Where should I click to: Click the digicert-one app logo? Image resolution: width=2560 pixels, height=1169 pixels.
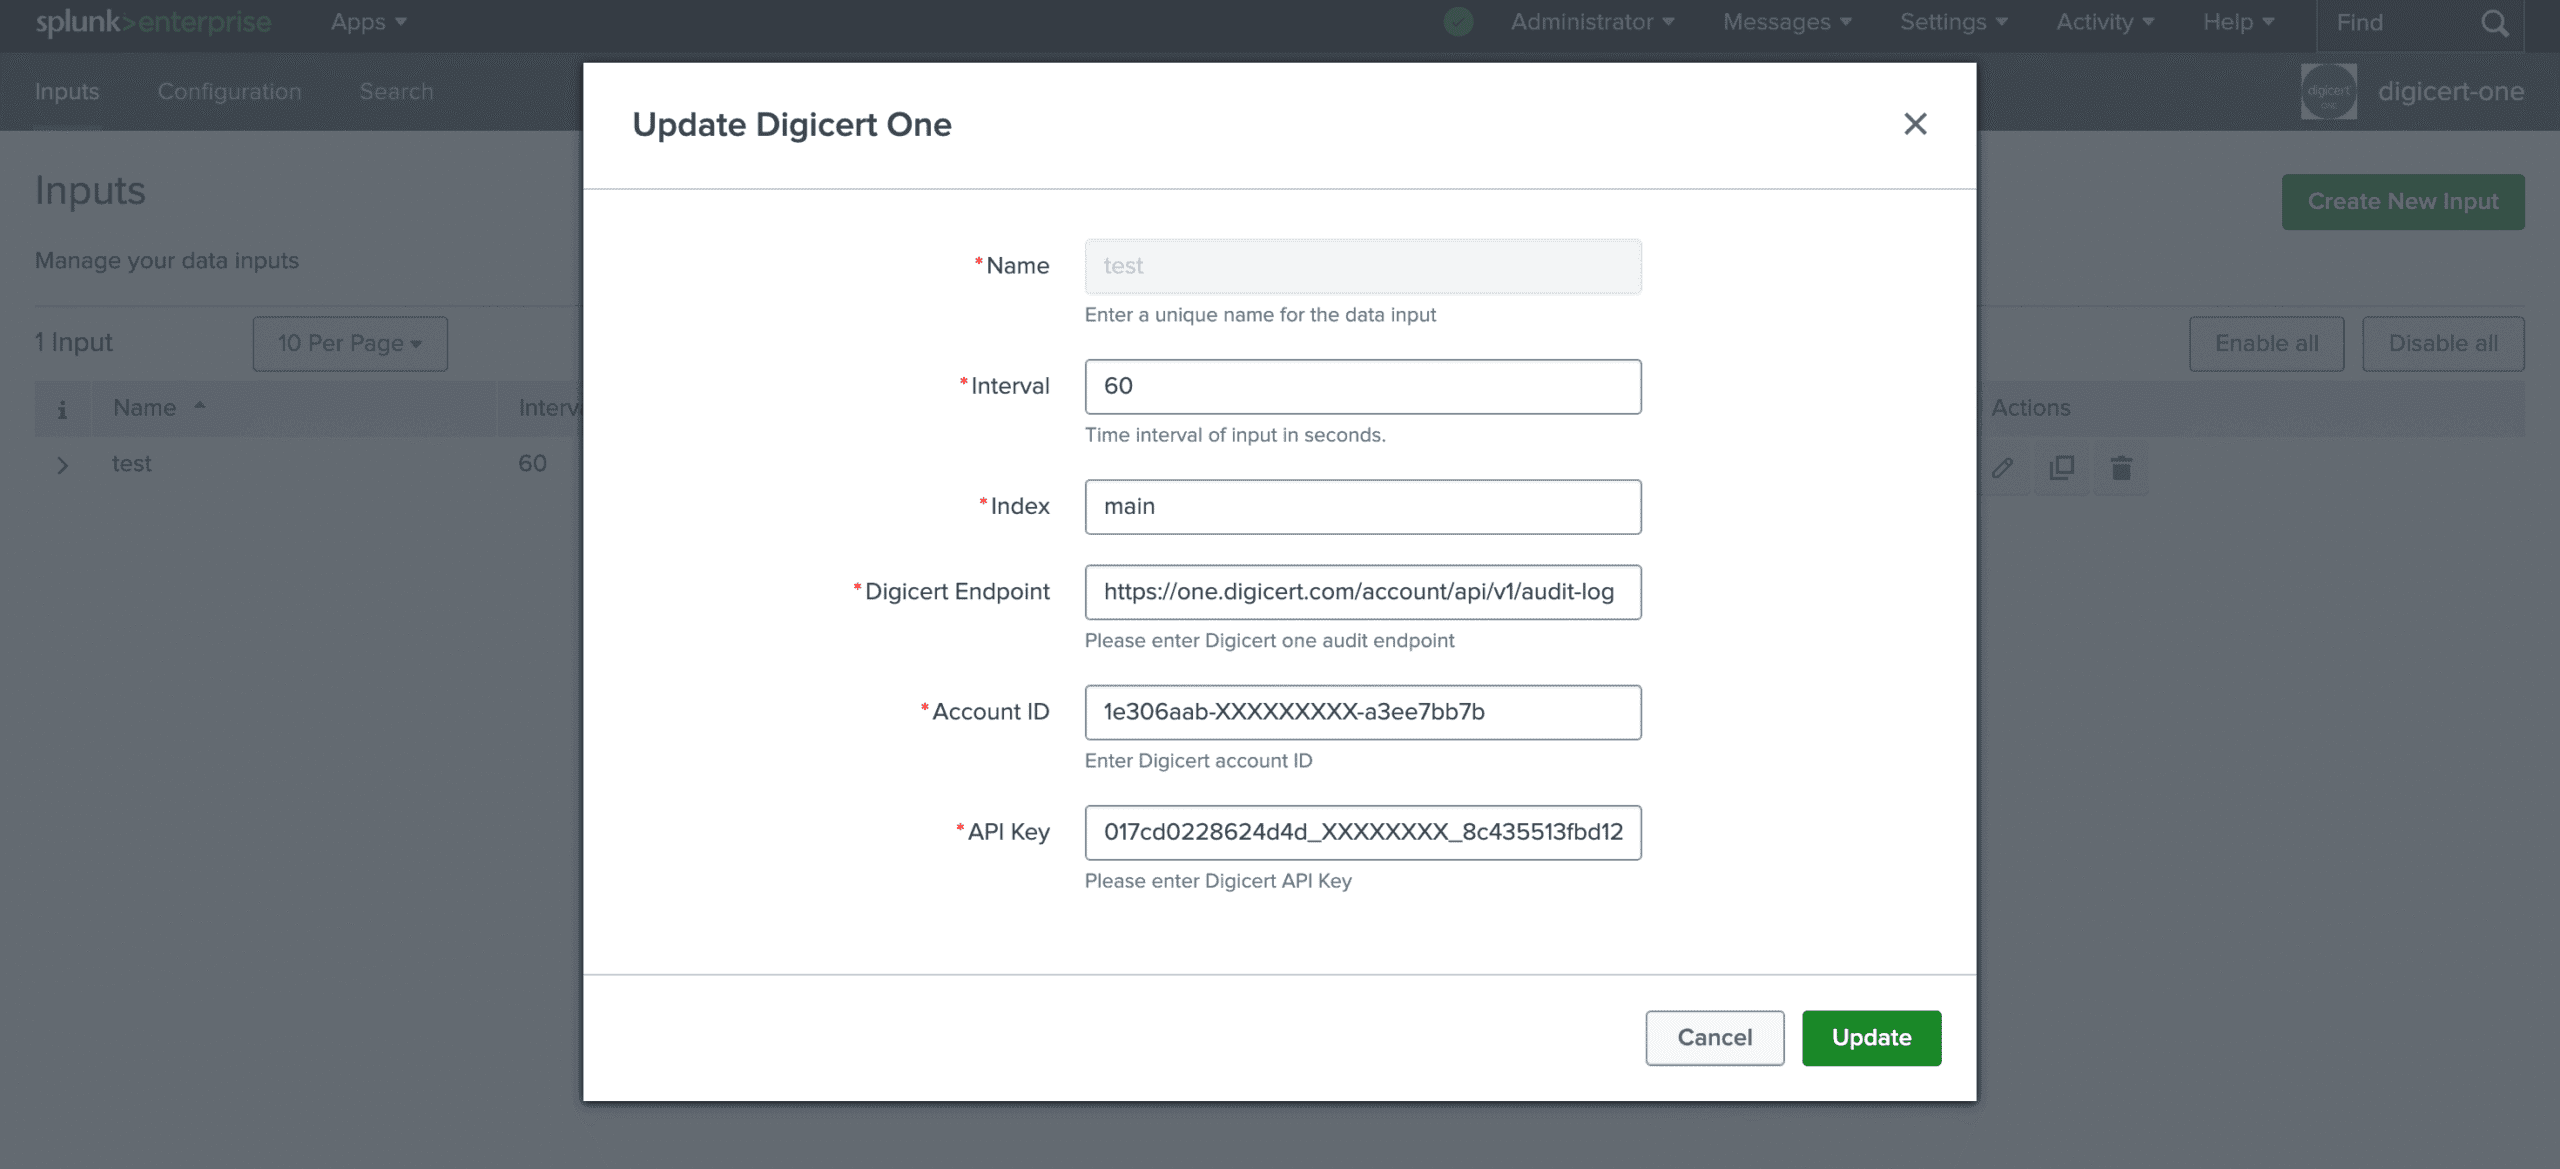click(x=2330, y=91)
